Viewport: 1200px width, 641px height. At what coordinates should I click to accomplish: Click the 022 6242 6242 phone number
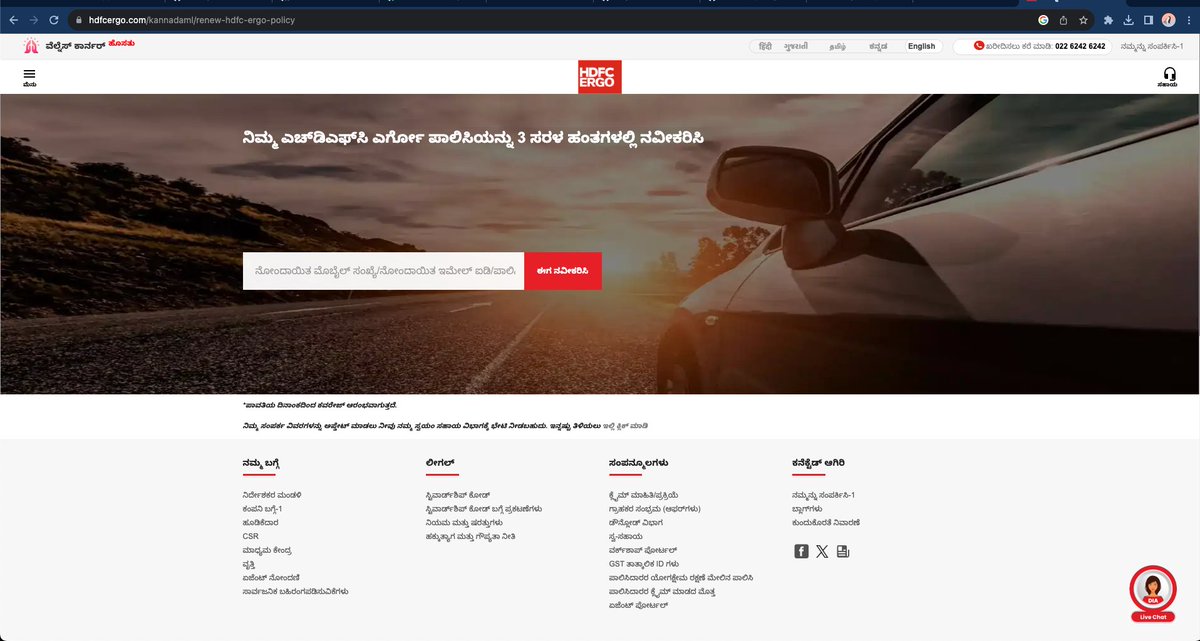pyautogui.click(x=1080, y=46)
